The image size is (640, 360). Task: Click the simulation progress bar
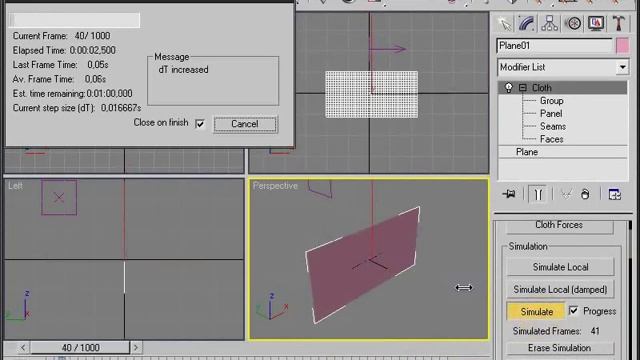(75, 20)
